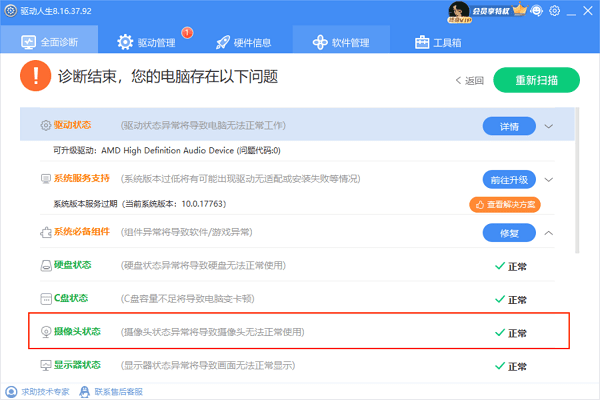Click the red notification badge on 驱动管理
The image size is (600, 400).
tap(187, 33)
